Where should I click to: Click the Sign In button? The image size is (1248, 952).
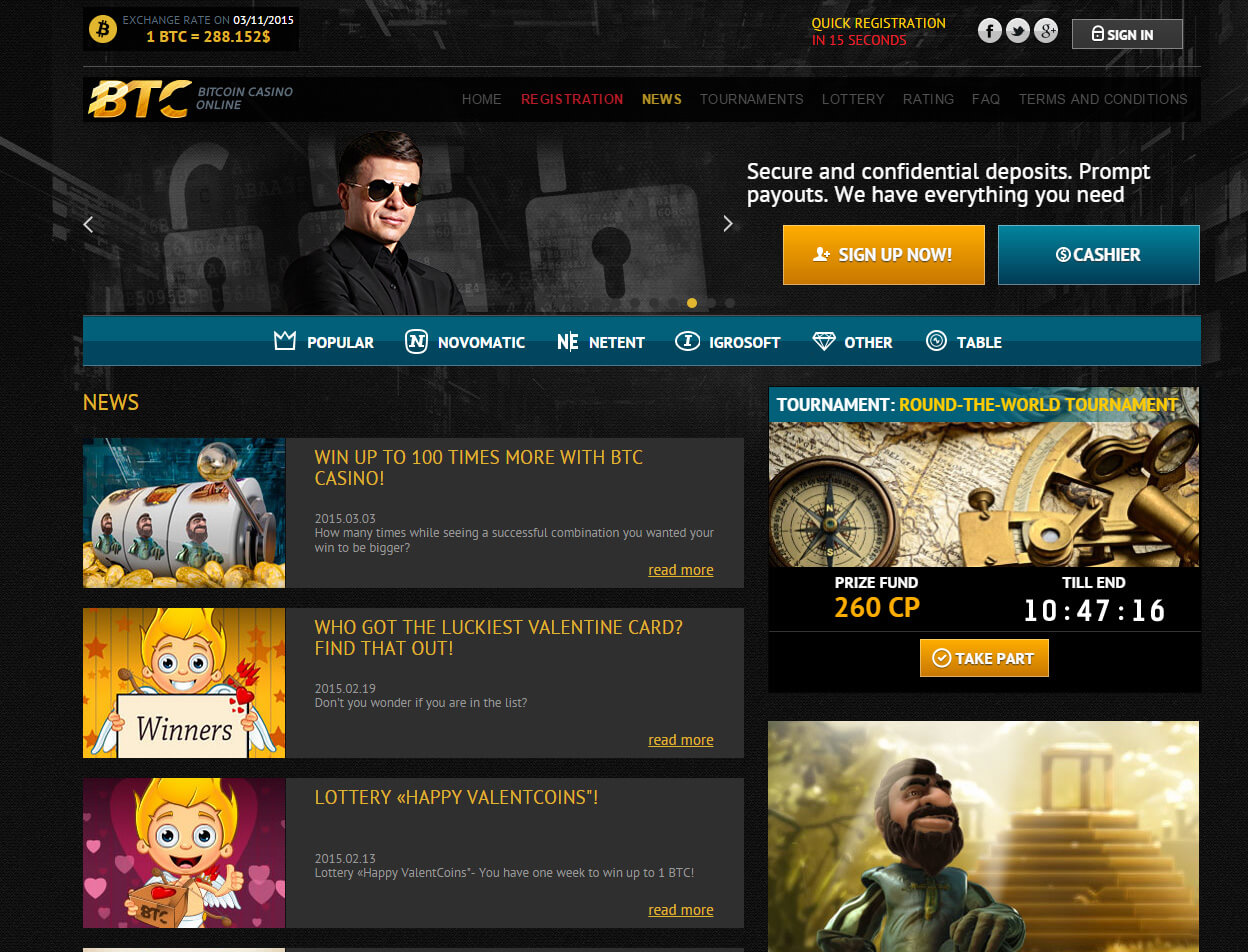click(x=1127, y=34)
